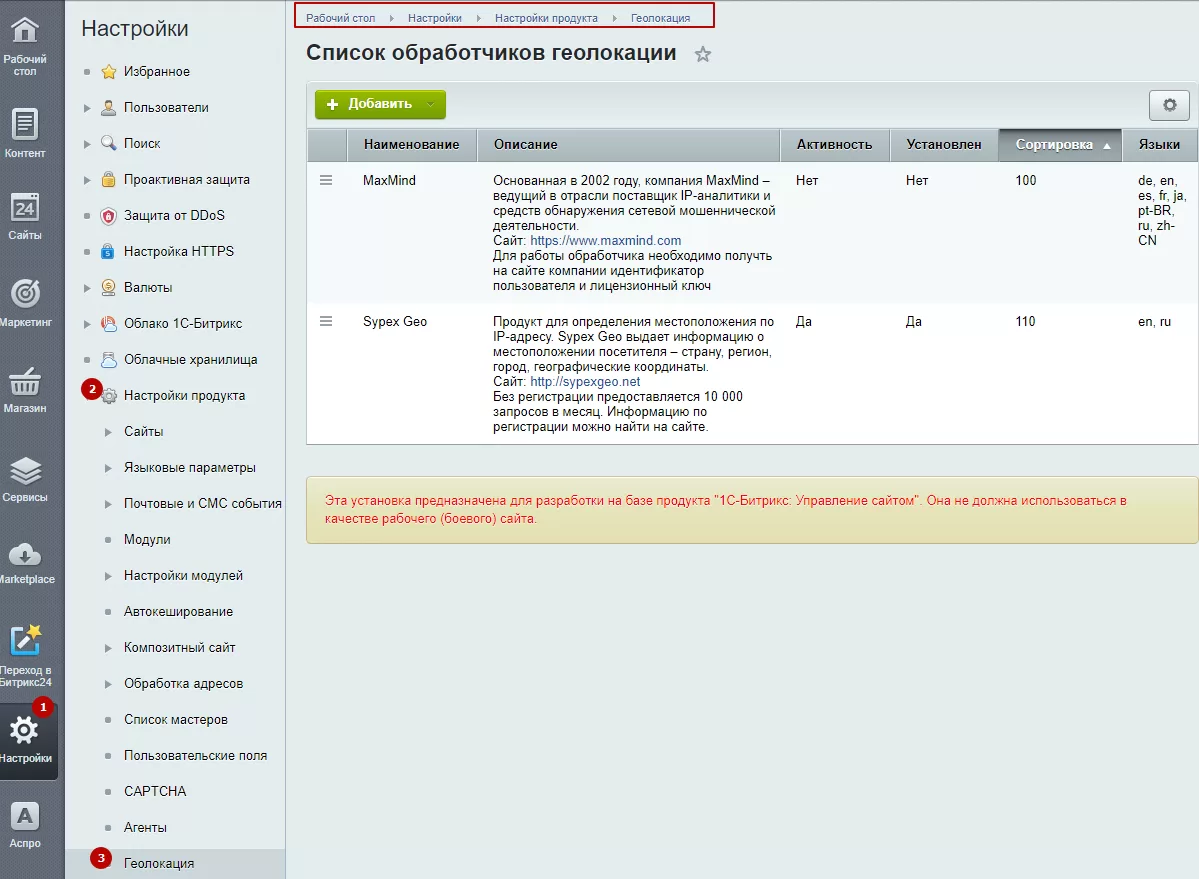The image size is (1199, 879).
Task: Open the Переход в Битрикс24 icon
Action: [x=24, y=641]
